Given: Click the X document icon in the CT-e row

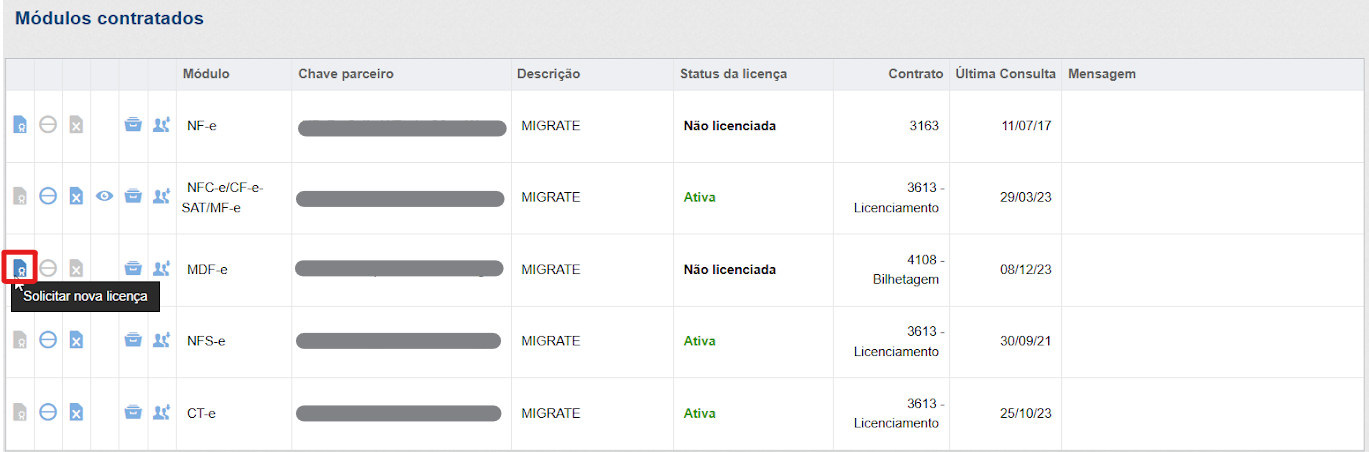Looking at the screenshot, I should point(76,412).
